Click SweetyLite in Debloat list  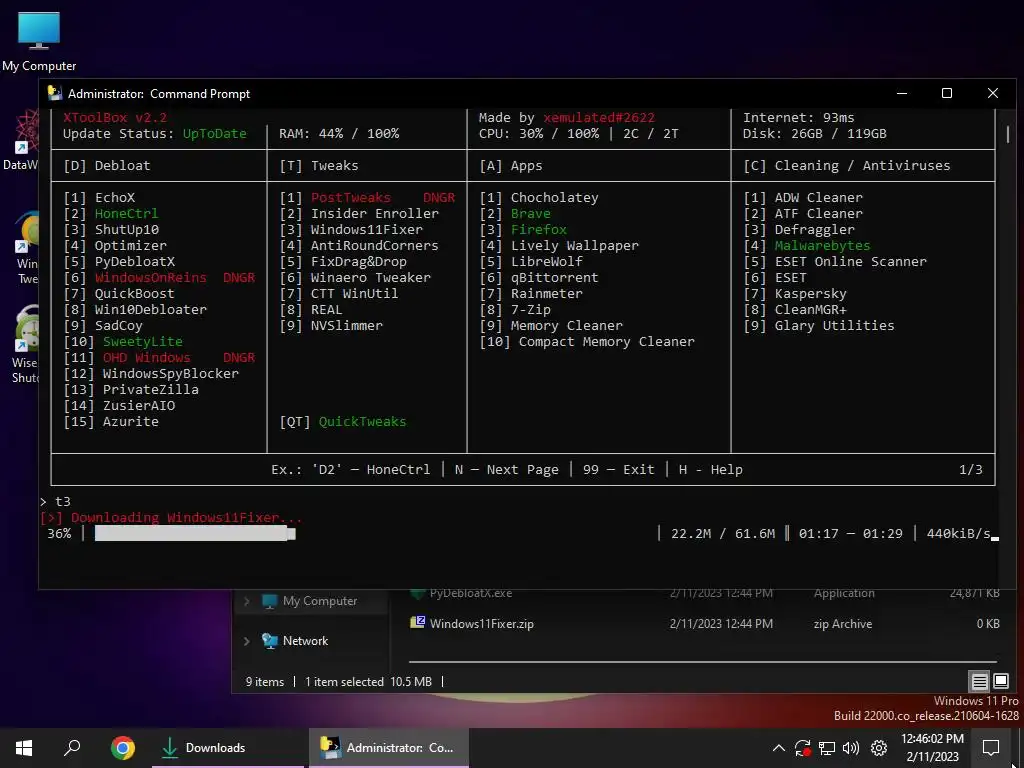pyautogui.click(x=142, y=342)
